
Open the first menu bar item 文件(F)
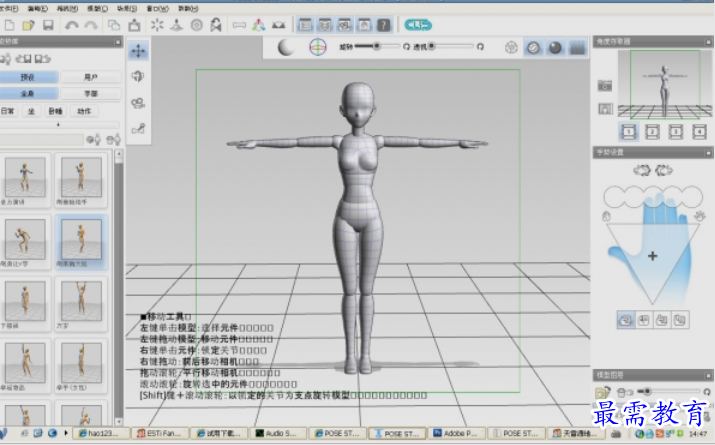click(x=9, y=9)
